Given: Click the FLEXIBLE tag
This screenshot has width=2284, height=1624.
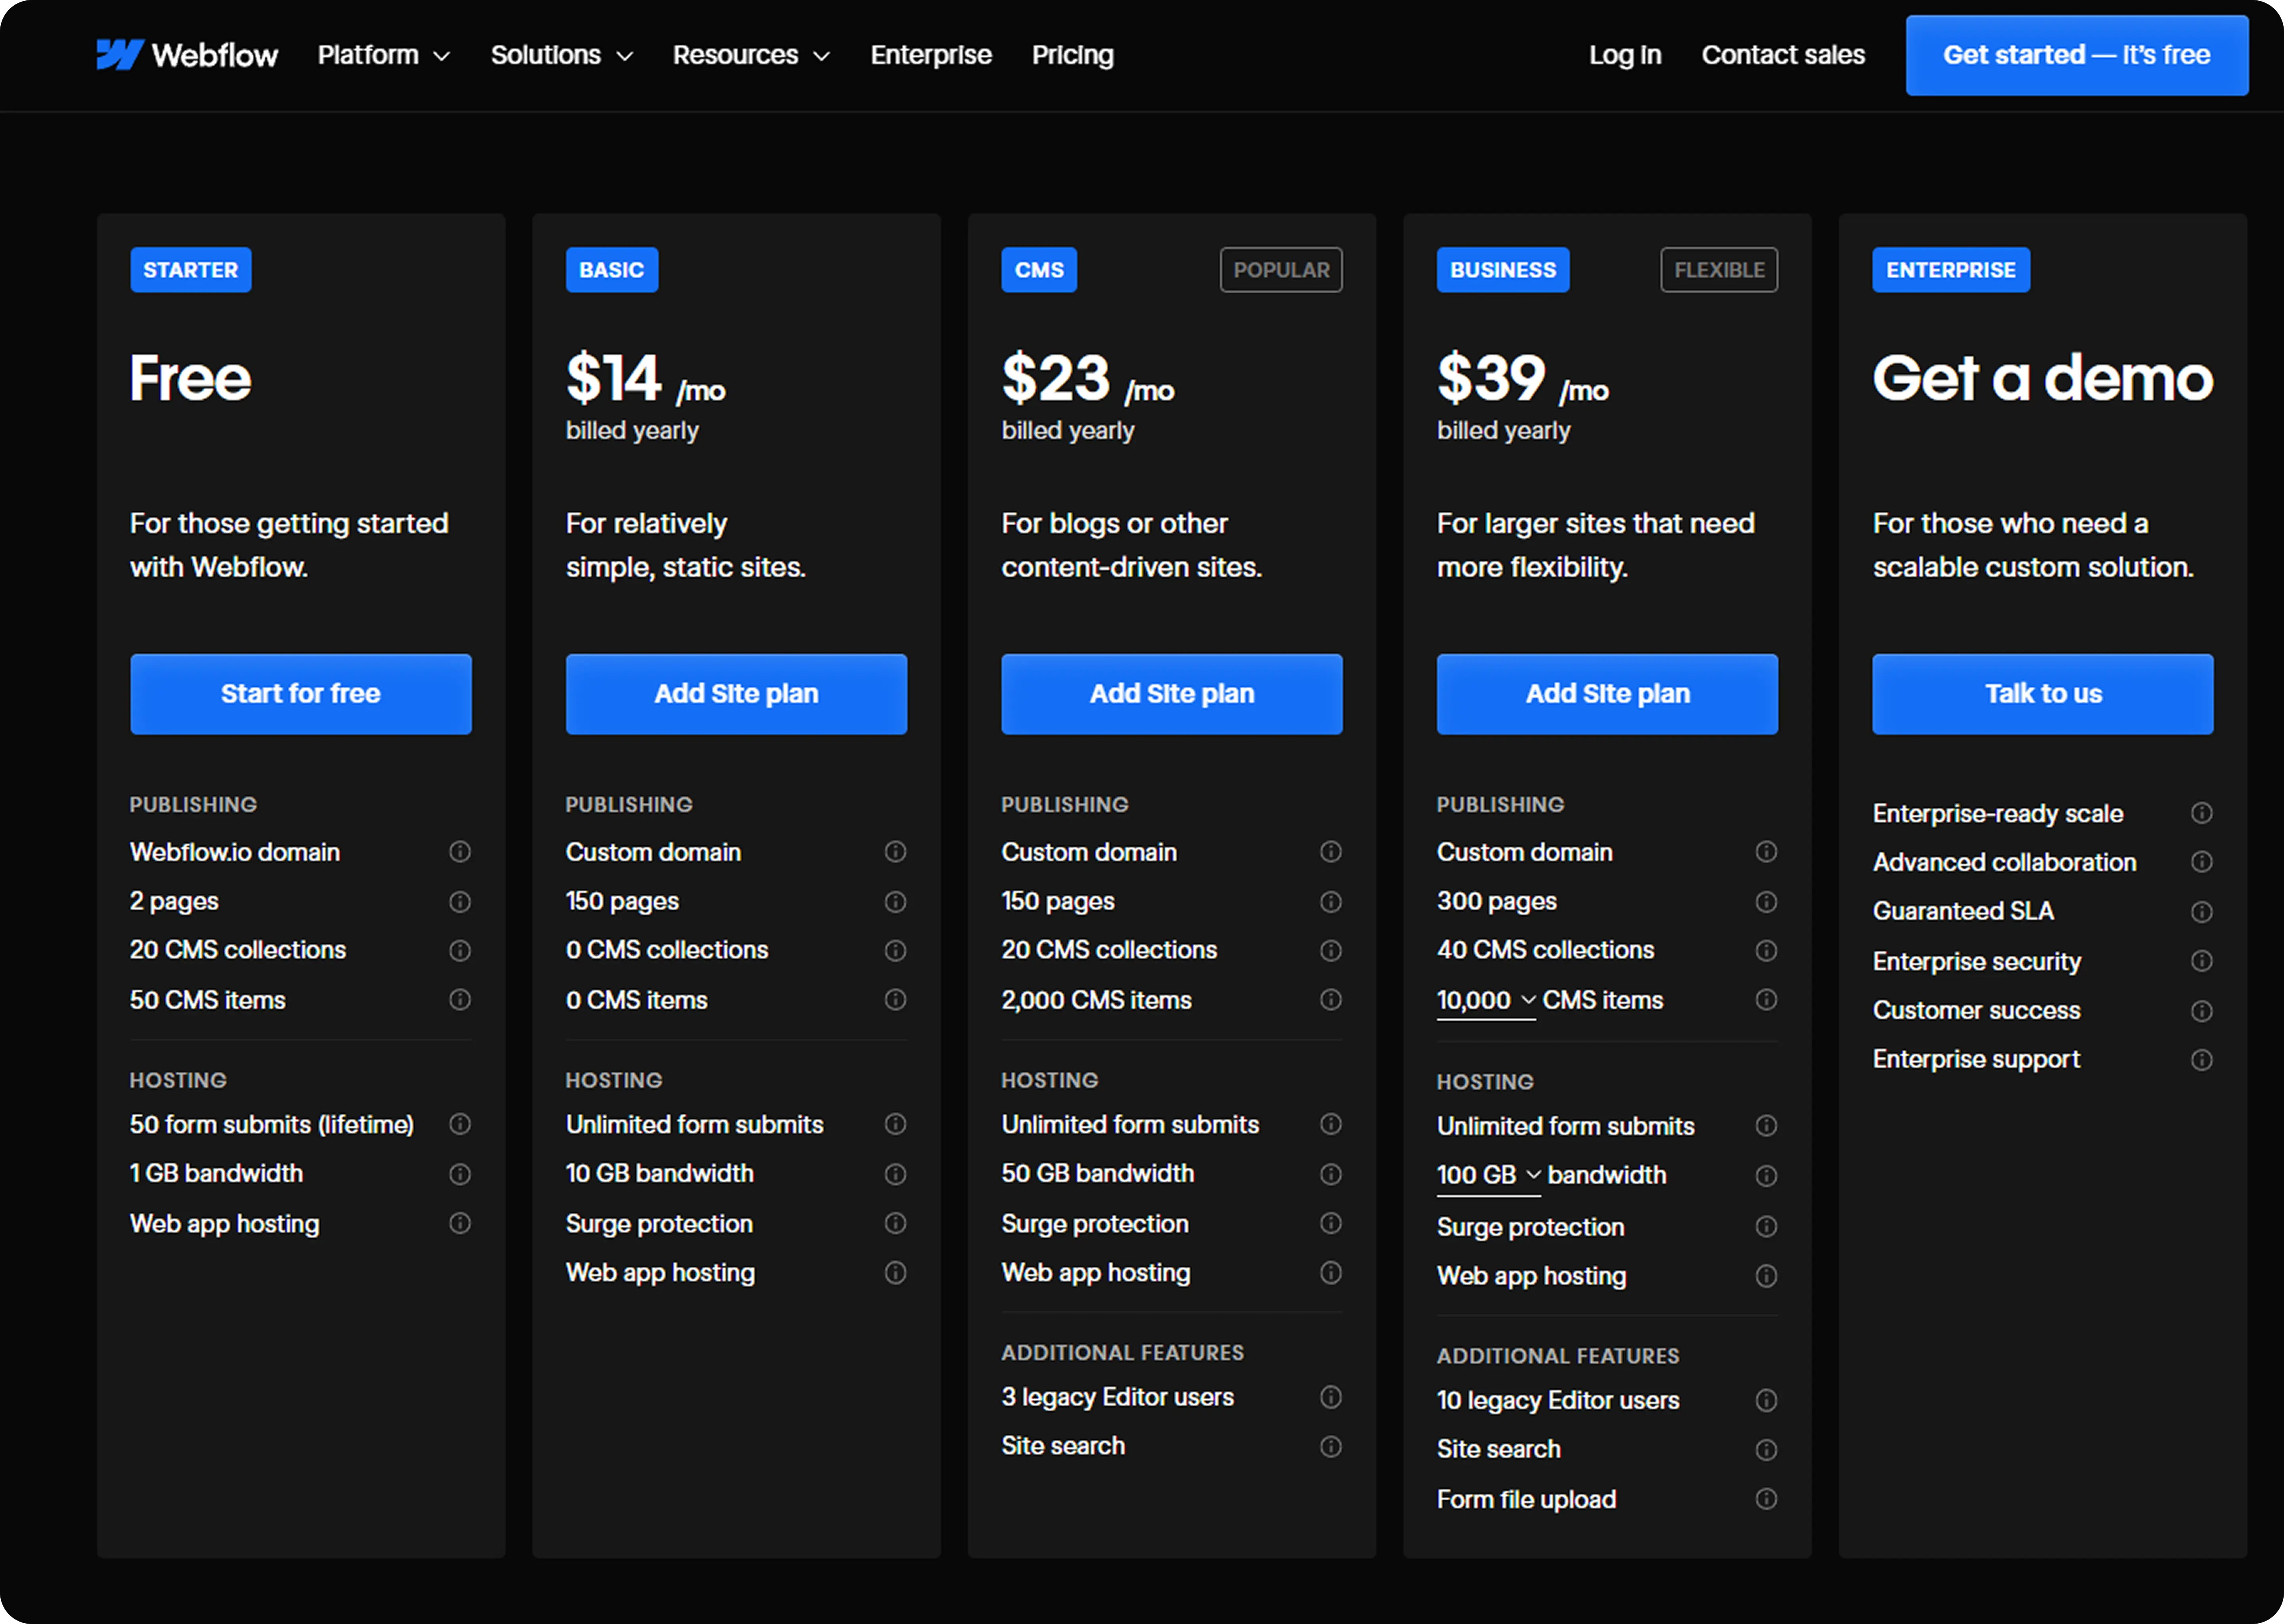Looking at the screenshot, I should pos(1719,270).
